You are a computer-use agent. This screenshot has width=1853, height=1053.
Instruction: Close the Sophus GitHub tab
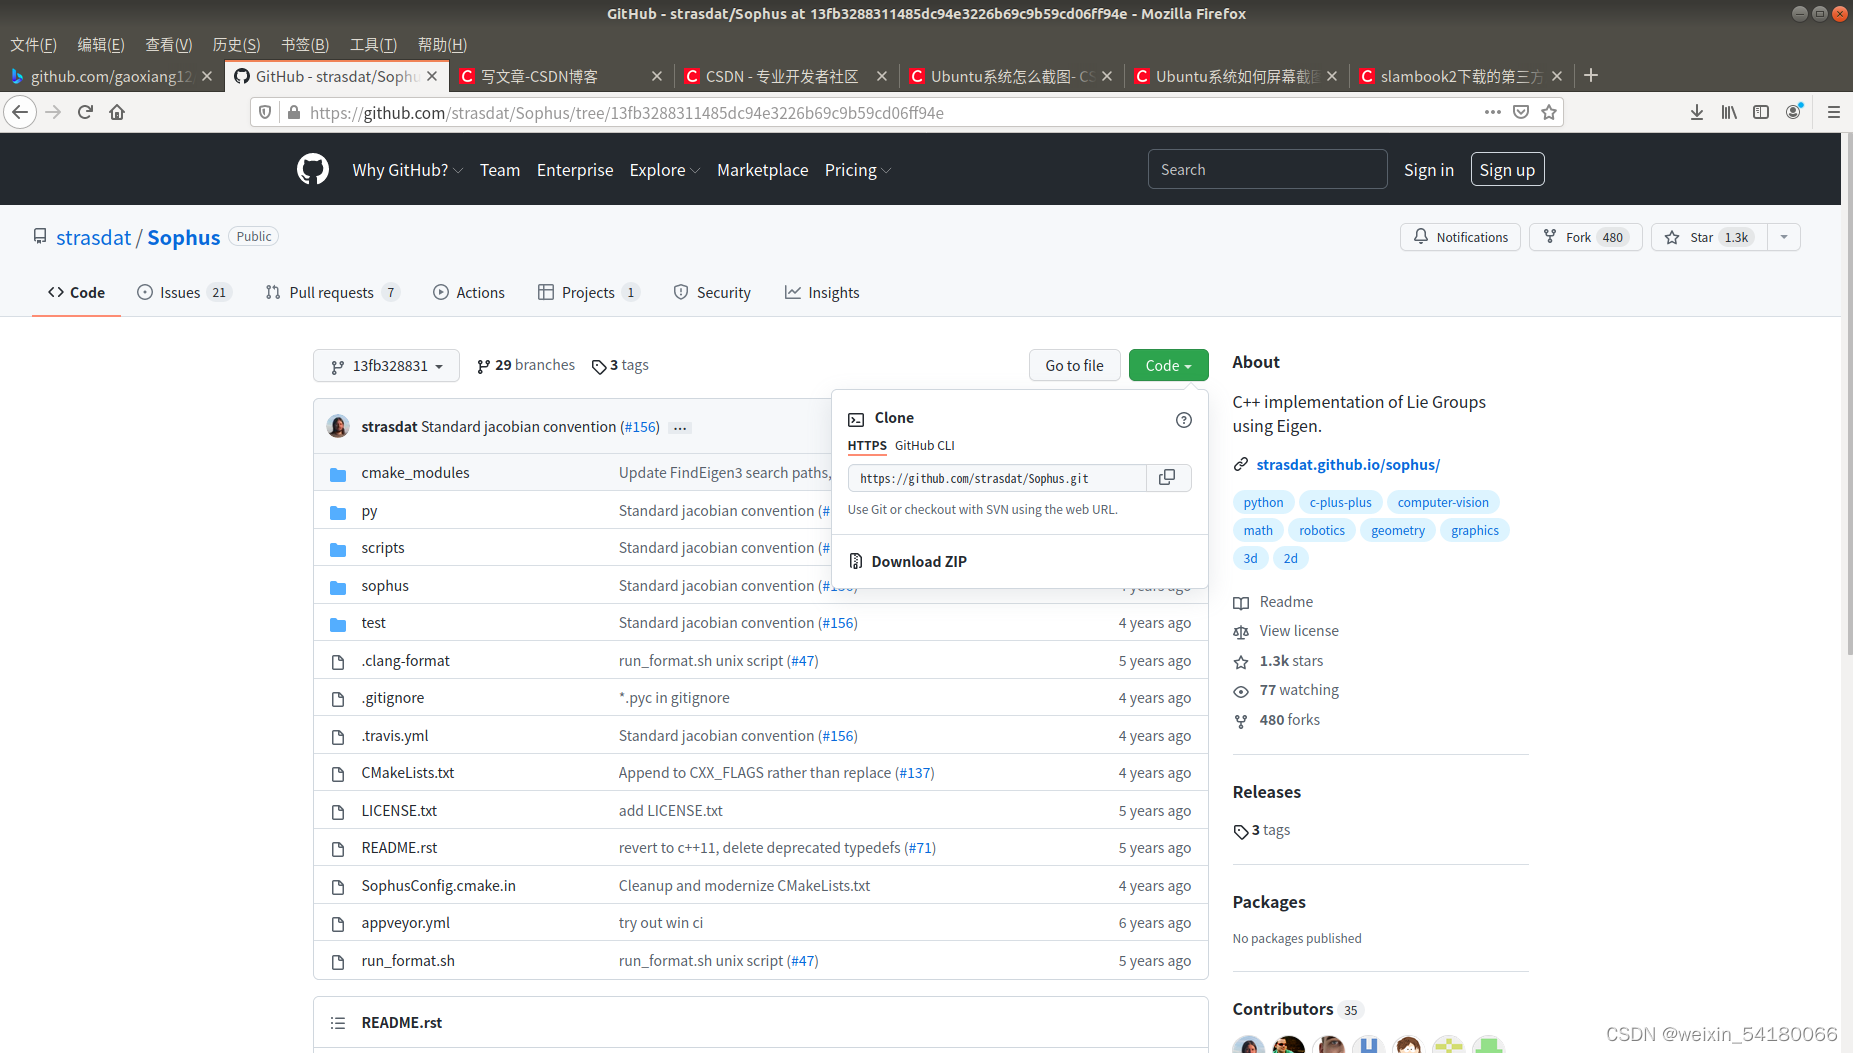(x=432, y=76)
